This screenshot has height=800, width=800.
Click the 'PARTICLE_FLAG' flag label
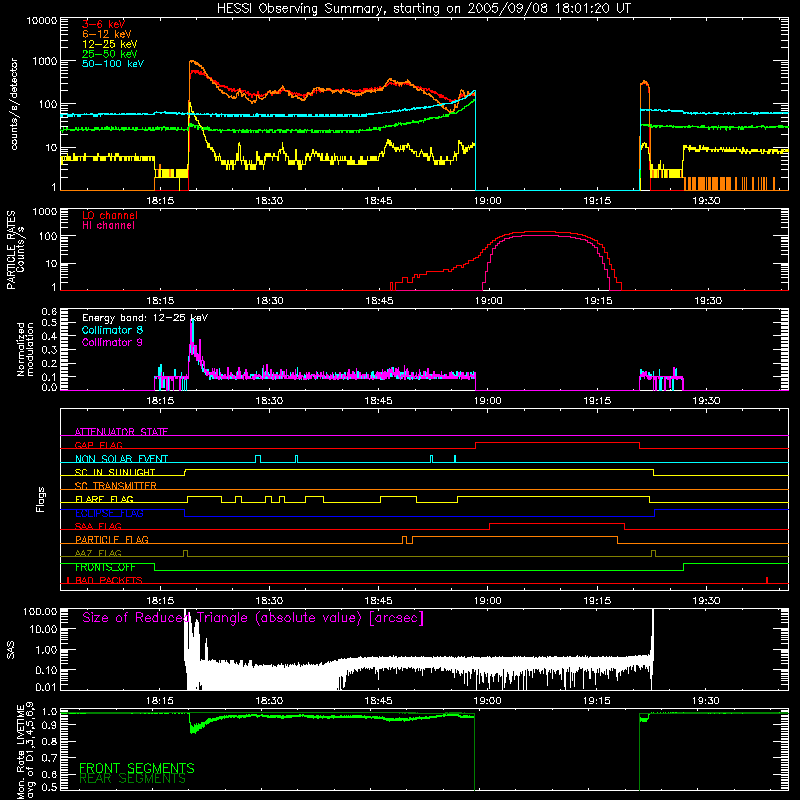(x=112, y=539)
